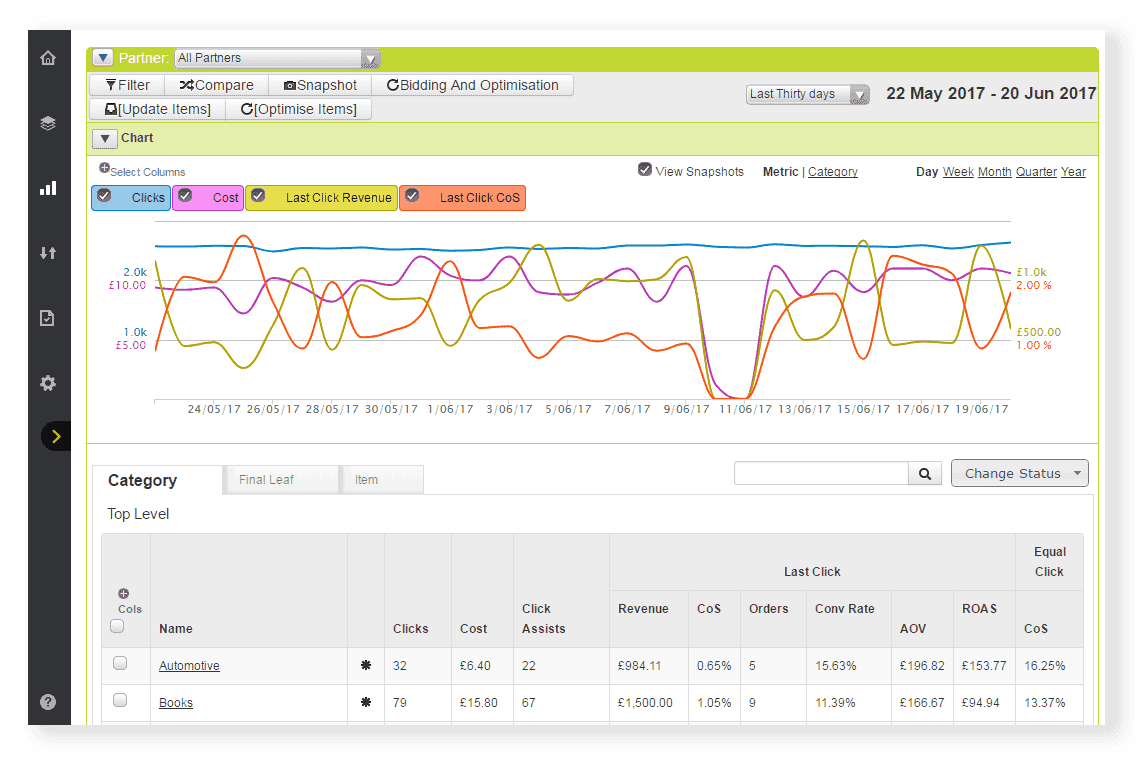The width and height of the screenshot is (1140, 777).
Task: Toggle the Last Click CoS checkbox
Action: coord(412,196)
